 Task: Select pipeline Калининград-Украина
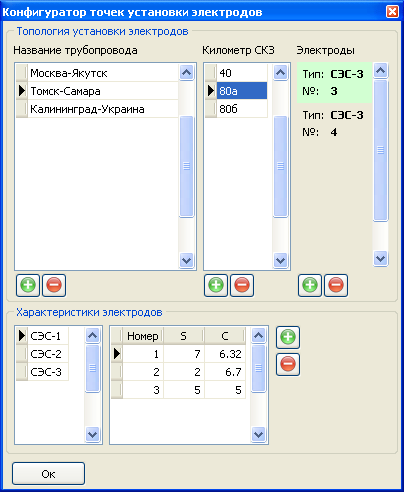(103, 109)
